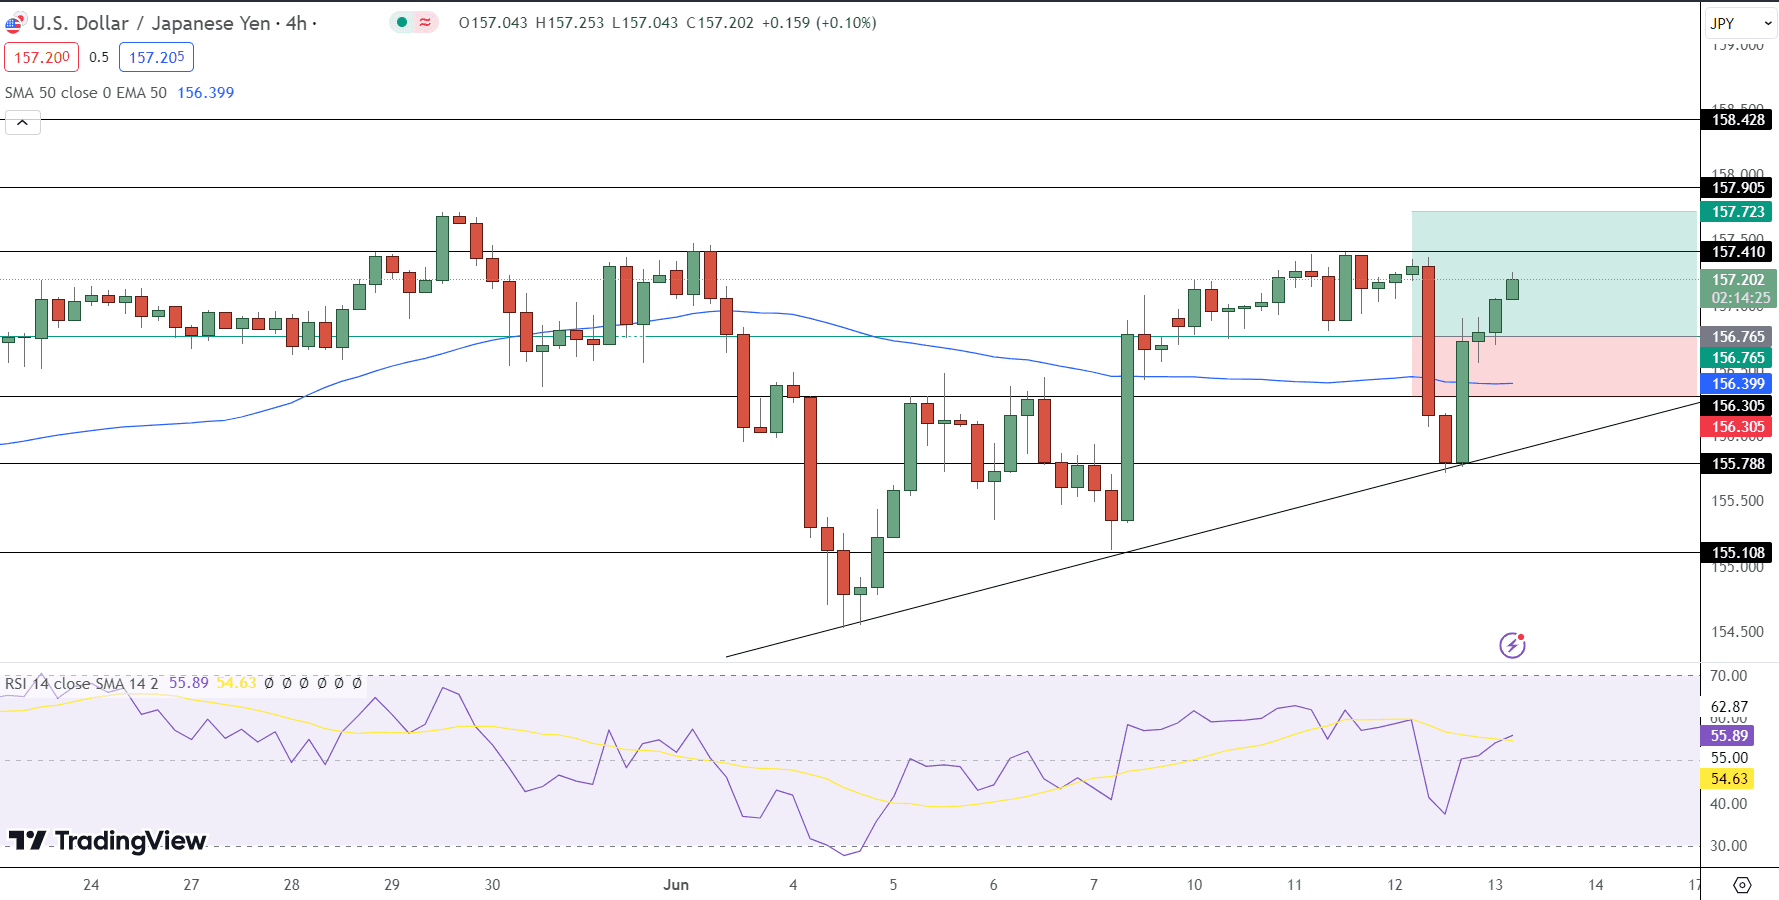
Task: Click the yellow 54.63 axis label
Action: point(1728,779)
